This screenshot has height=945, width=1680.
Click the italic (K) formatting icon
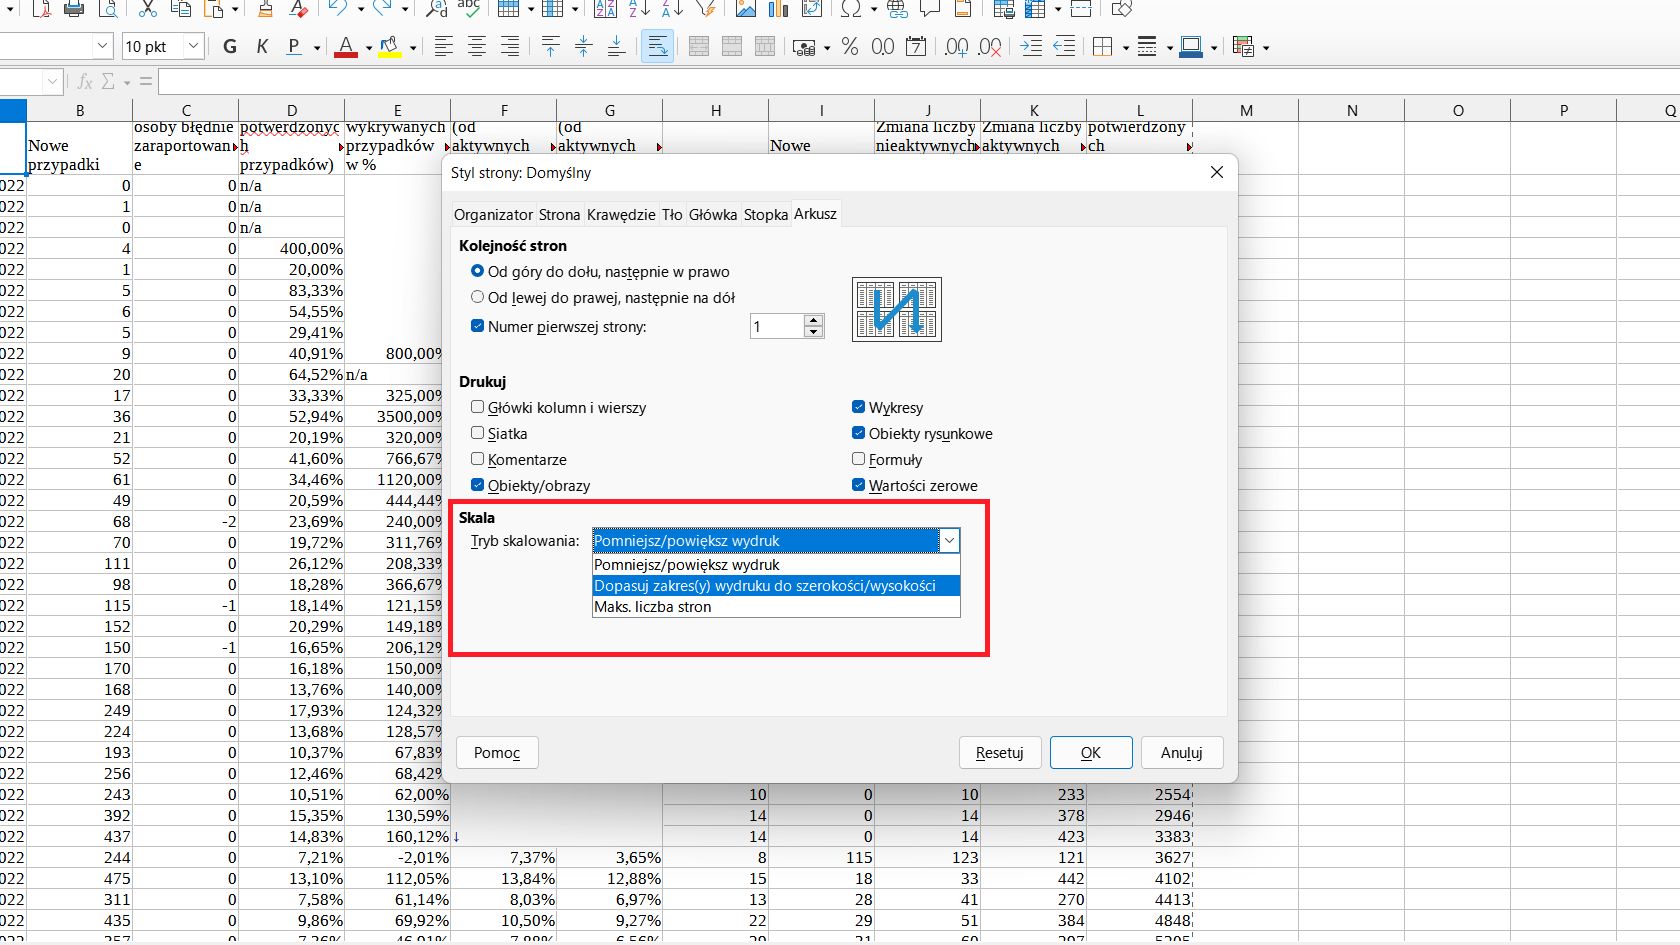click(x=262, y=47)
